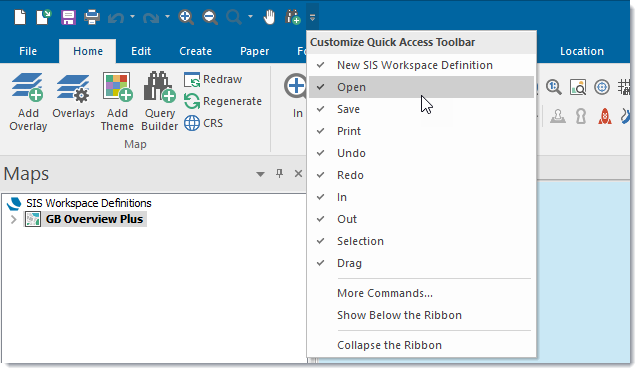Close the Maps panel

(x=298, y=173)
